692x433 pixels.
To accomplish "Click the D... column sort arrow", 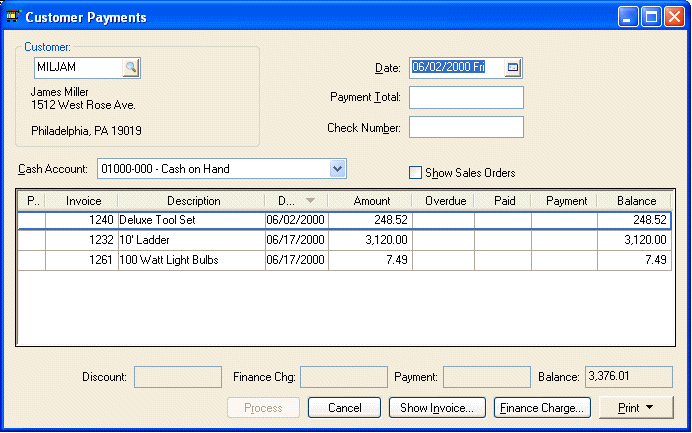I will 310,201.
